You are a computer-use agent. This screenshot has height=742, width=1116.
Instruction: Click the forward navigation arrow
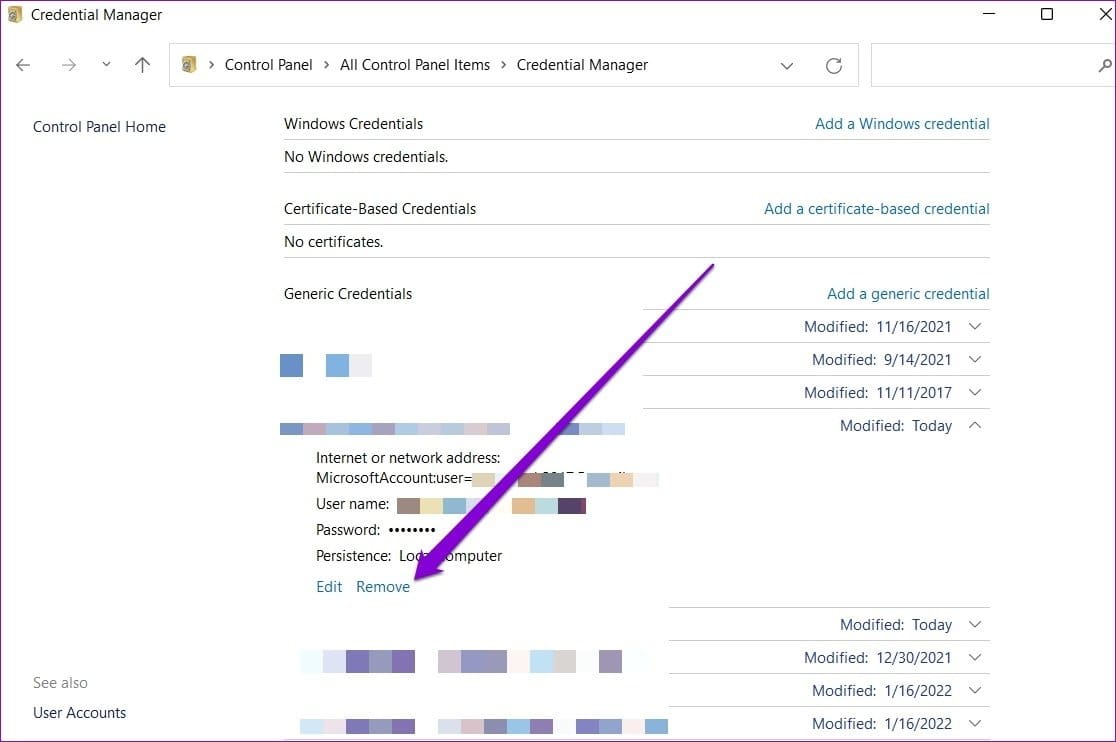pyautogui.click(x=68, y=65)
